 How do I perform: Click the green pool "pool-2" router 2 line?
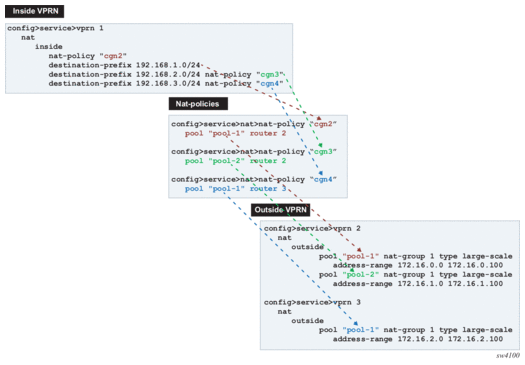(x=235, y=161)
